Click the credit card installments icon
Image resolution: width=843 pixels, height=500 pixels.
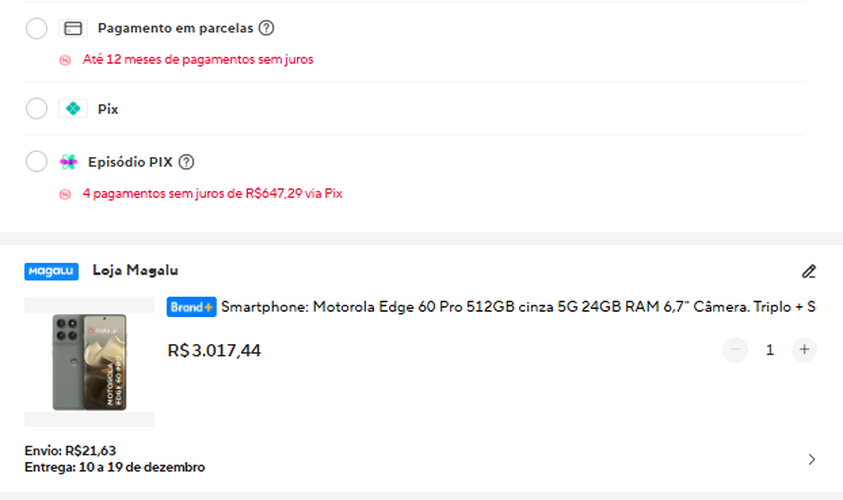73,28
